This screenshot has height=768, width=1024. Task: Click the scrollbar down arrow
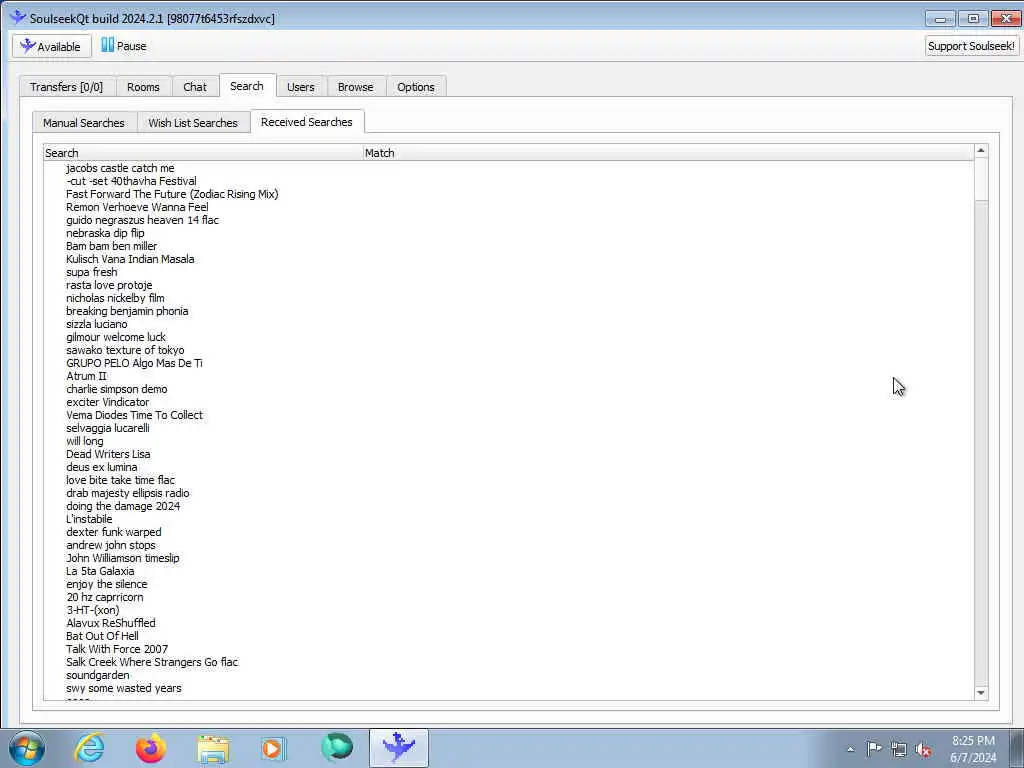click(980, 693)
